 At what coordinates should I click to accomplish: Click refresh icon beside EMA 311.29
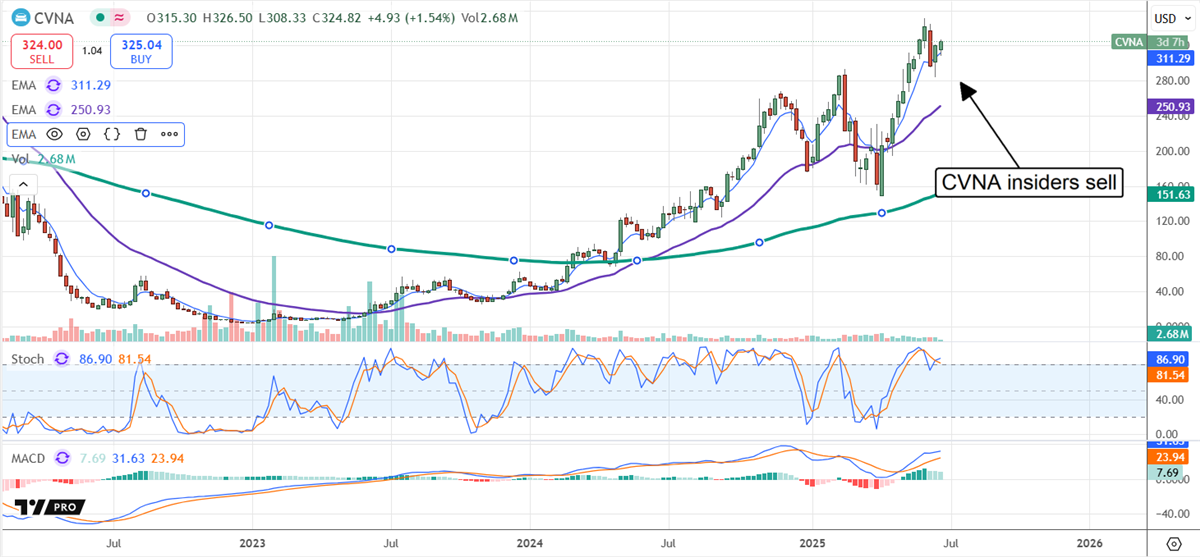54,86
